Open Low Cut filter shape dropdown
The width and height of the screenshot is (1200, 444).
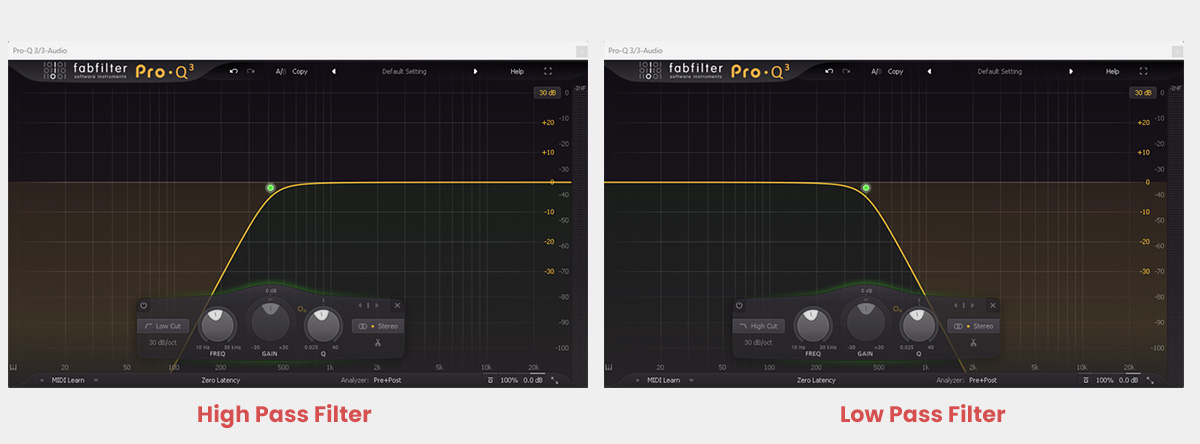[x=163, y=326]
